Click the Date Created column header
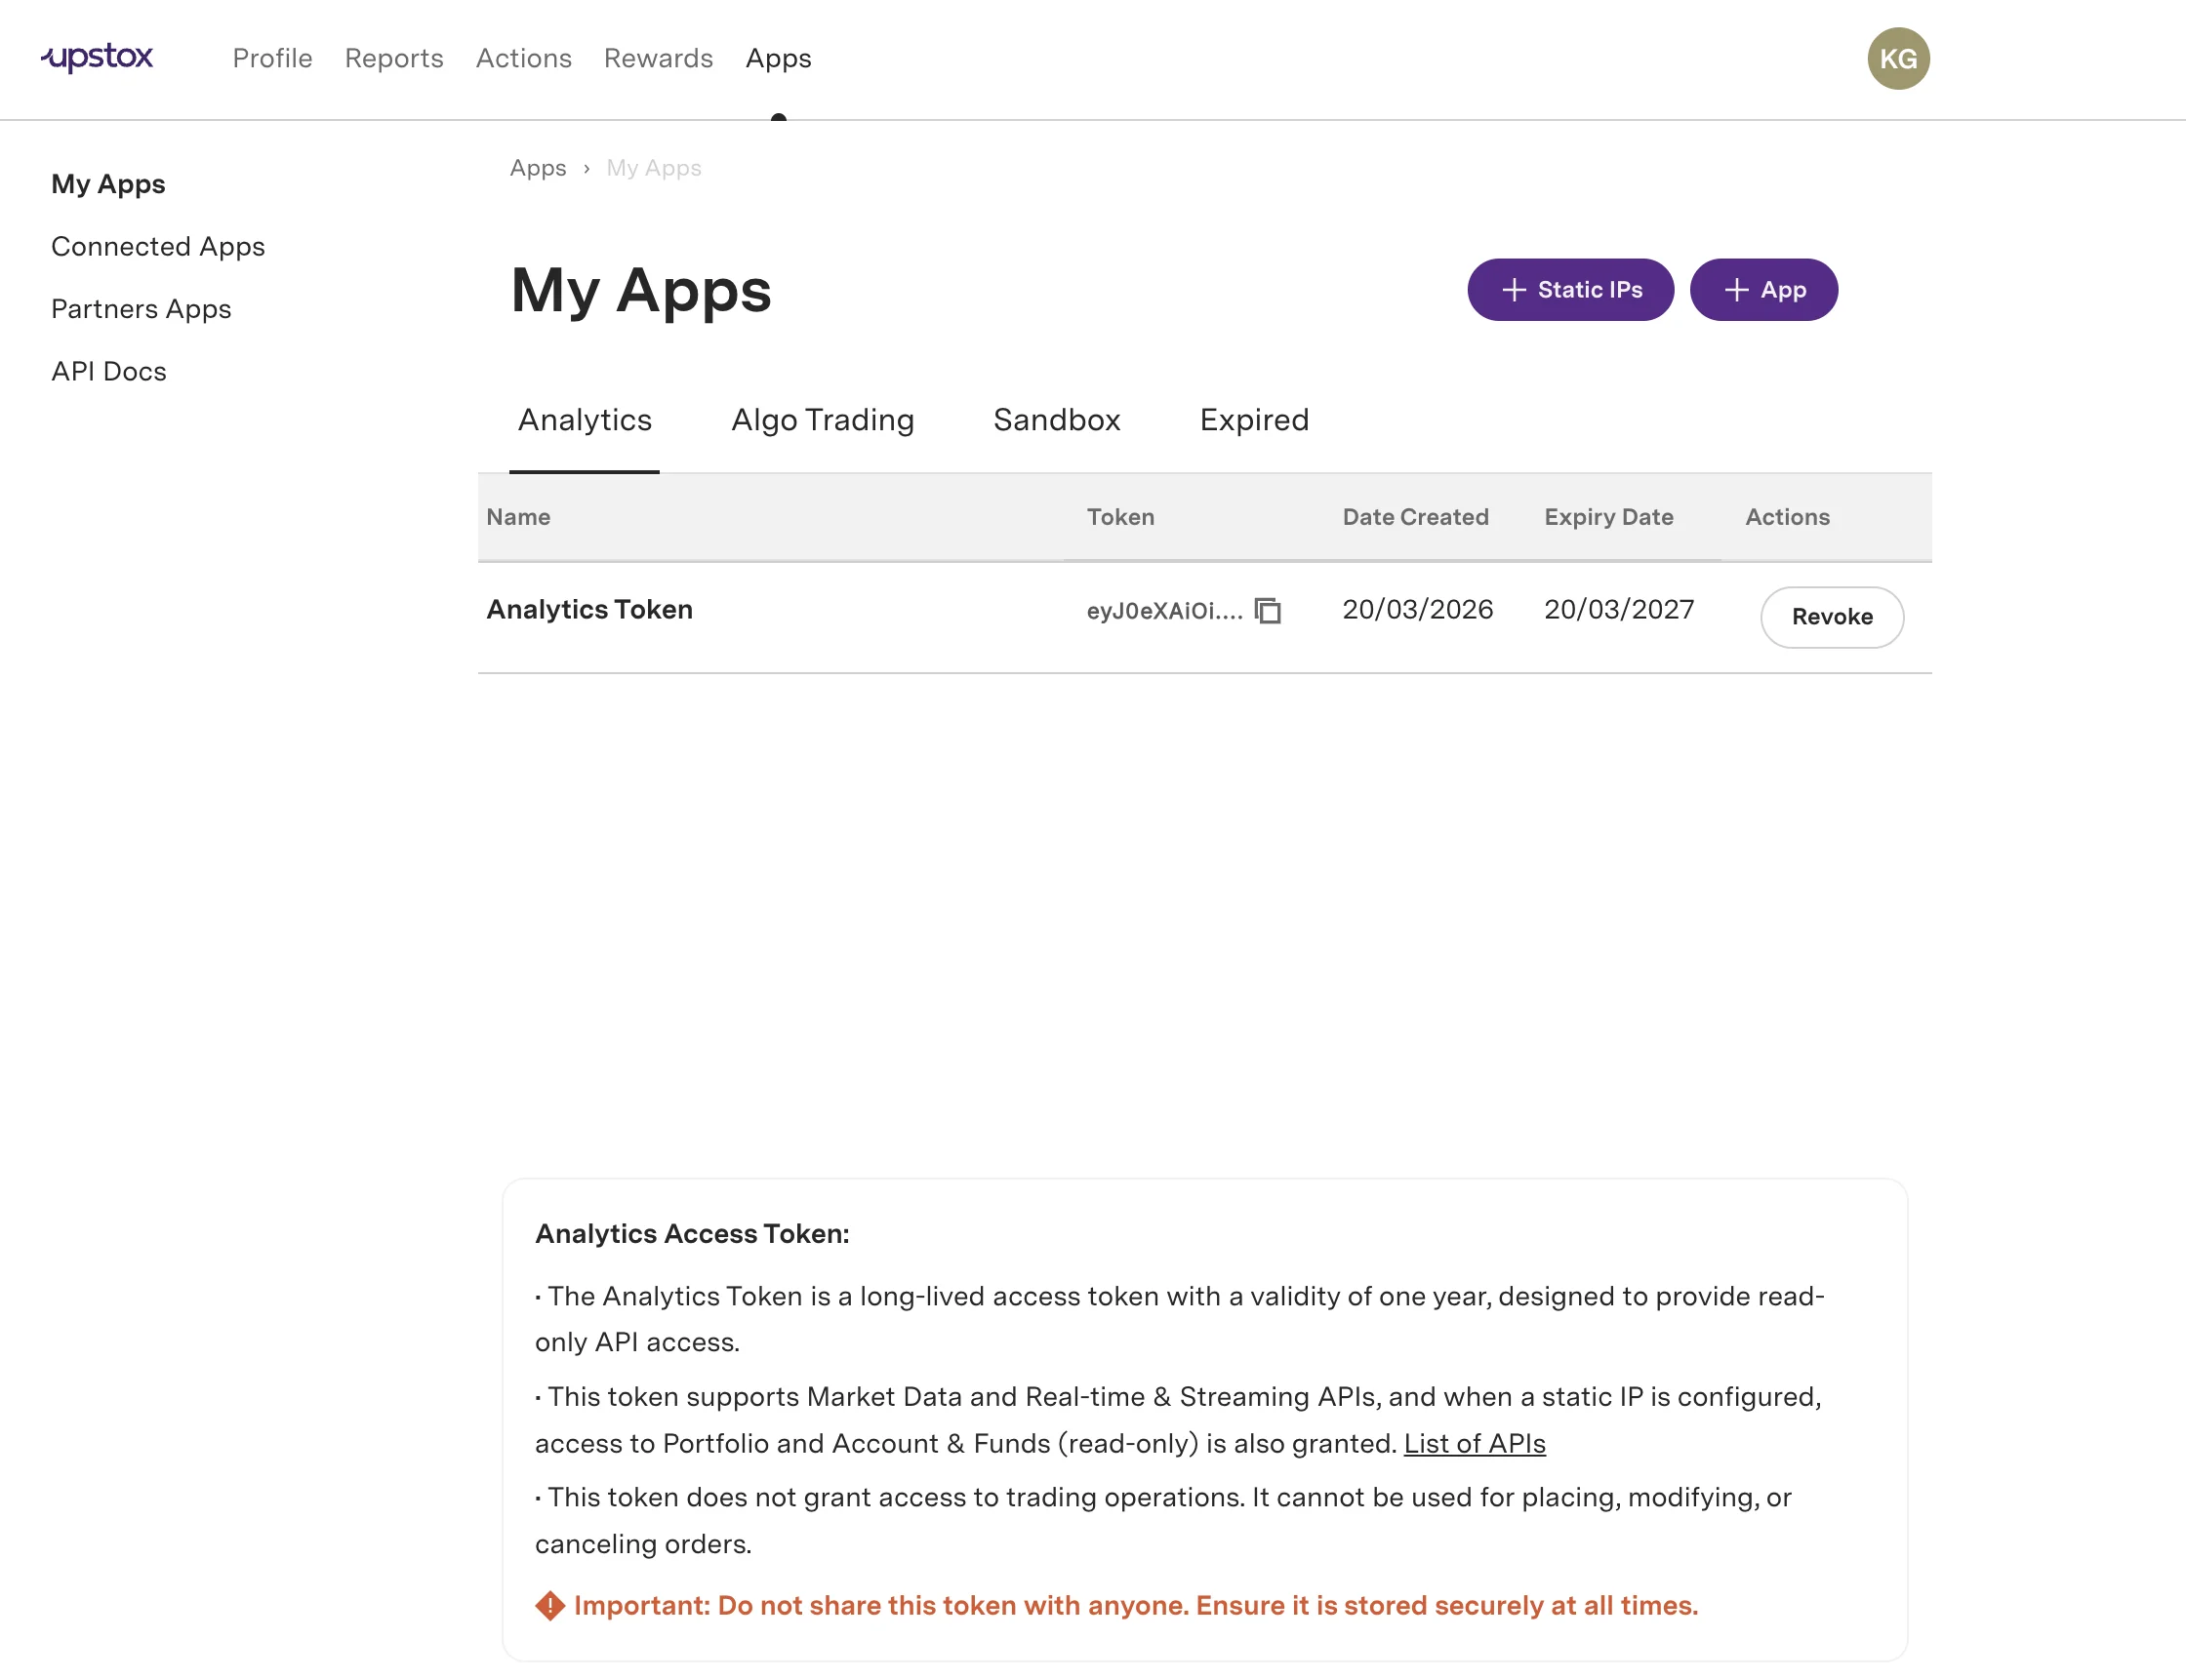This screenshot has width=2186, height=1680. pyautogui.click(x=1415, y=517)
